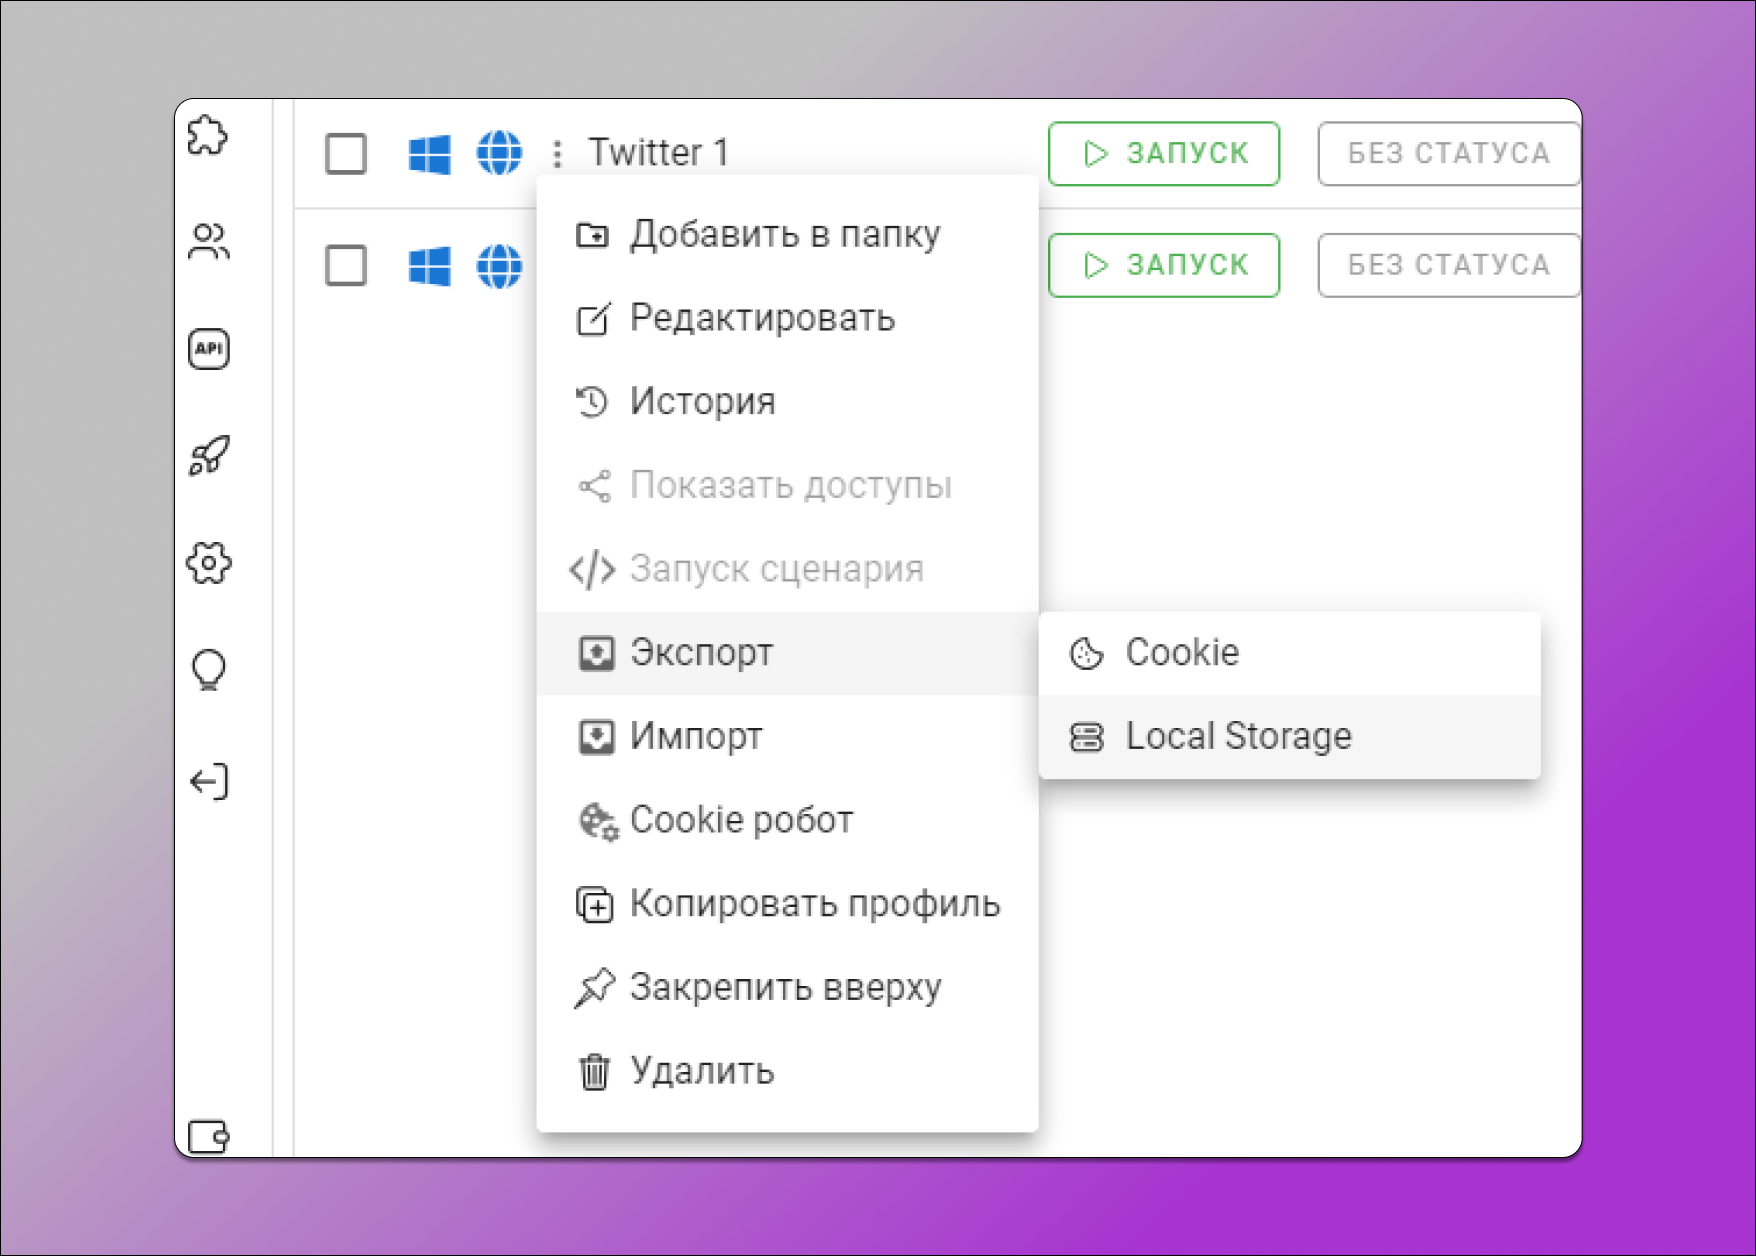Click the lightbulb icon in the sidebar
The image size is (1756, 1256).
(207, 670)
